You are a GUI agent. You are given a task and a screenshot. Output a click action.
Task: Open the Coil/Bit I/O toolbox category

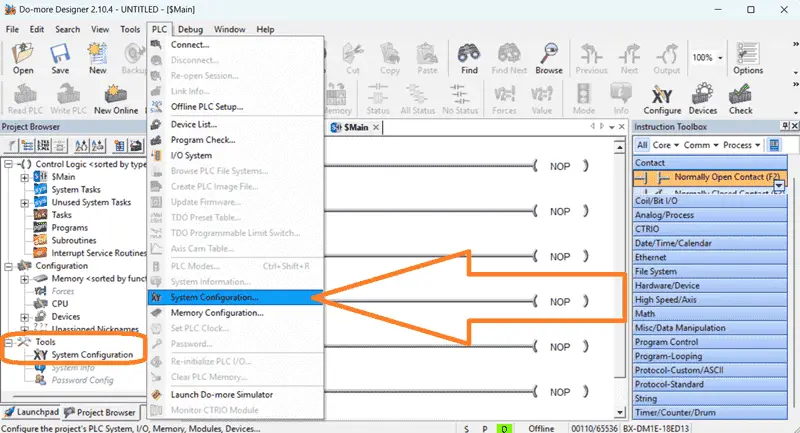tap(710, 201)
